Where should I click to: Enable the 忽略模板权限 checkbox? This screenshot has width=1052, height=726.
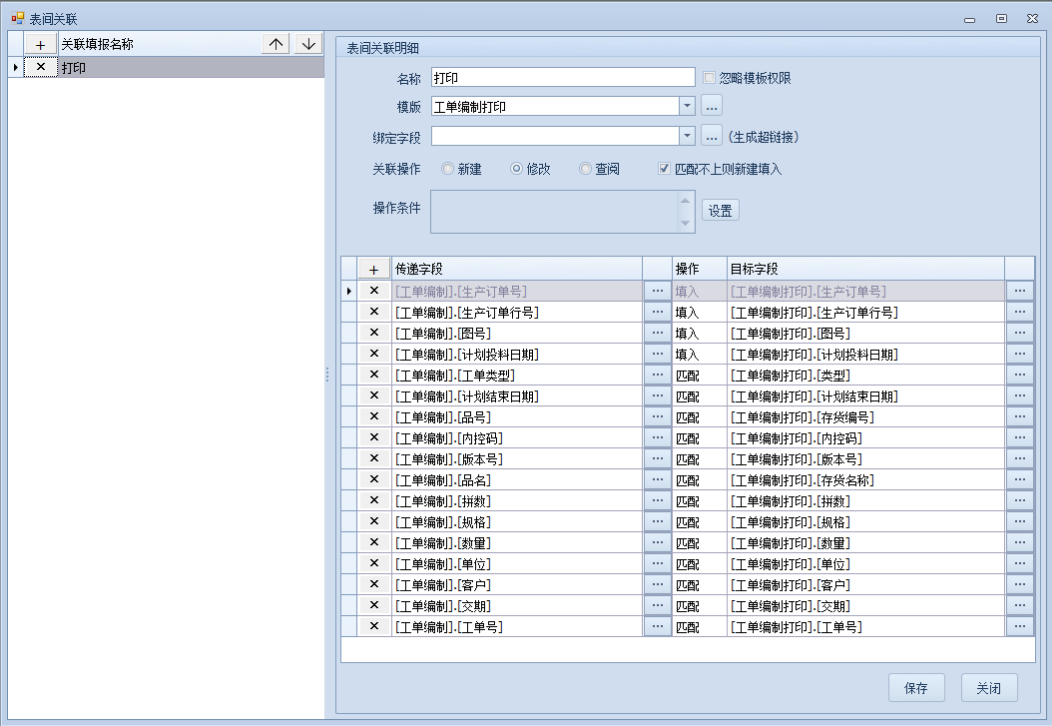(709, 78)
